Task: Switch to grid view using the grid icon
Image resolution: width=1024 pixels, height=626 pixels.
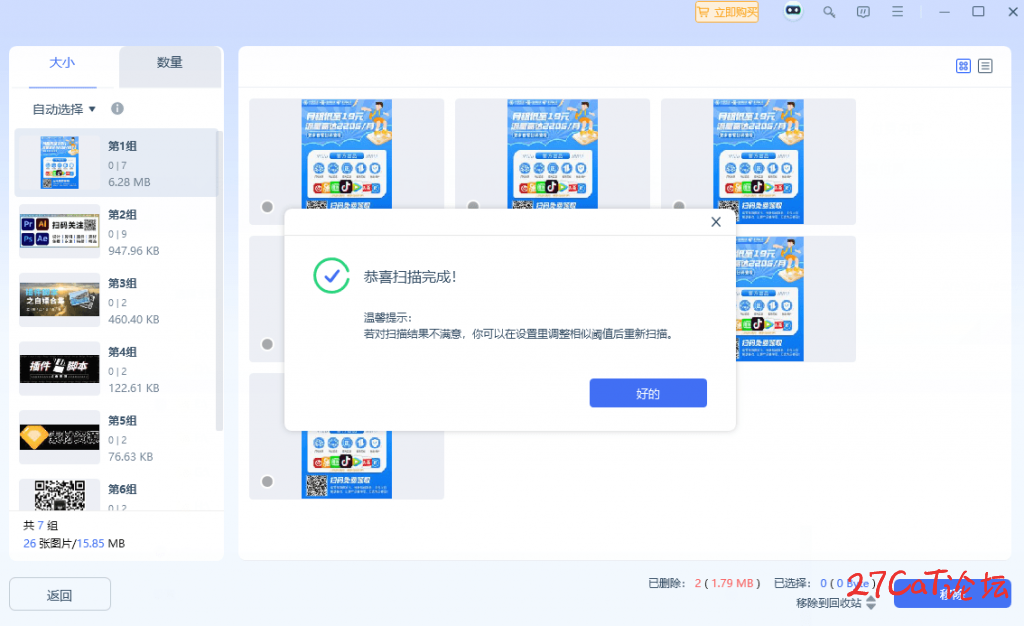Action: (x=963, y=65)
